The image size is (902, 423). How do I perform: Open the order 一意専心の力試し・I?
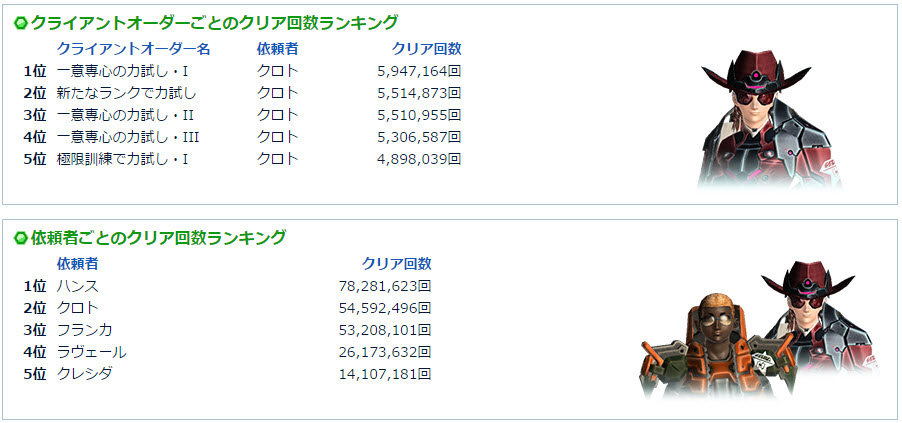[123, 71]
